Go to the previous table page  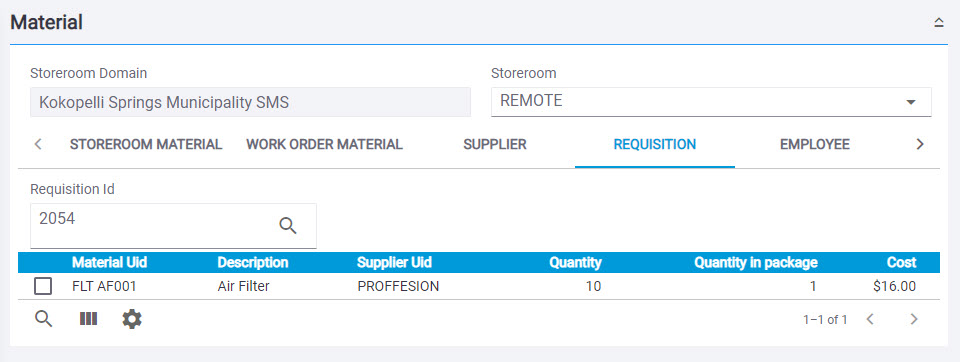(x=870, y=319)
